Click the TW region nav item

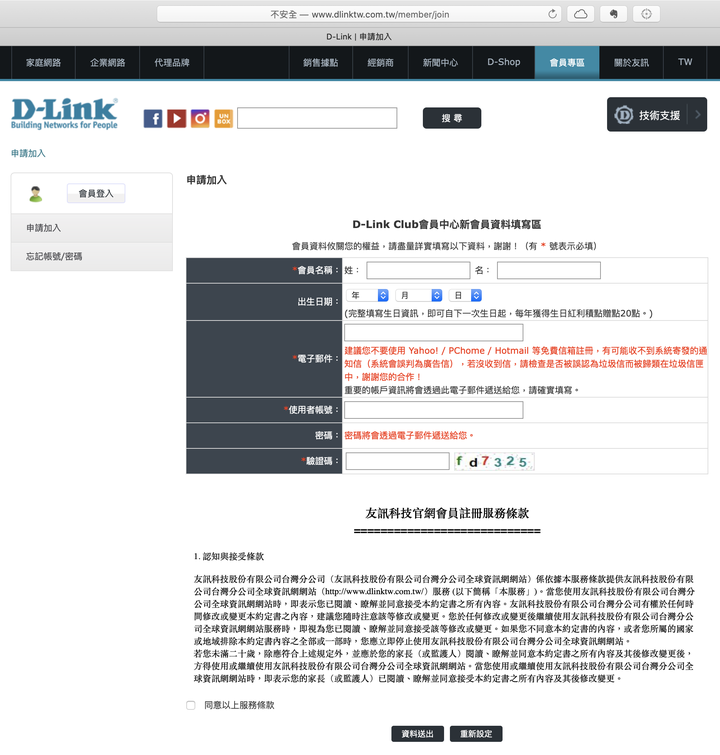[685, 62]
